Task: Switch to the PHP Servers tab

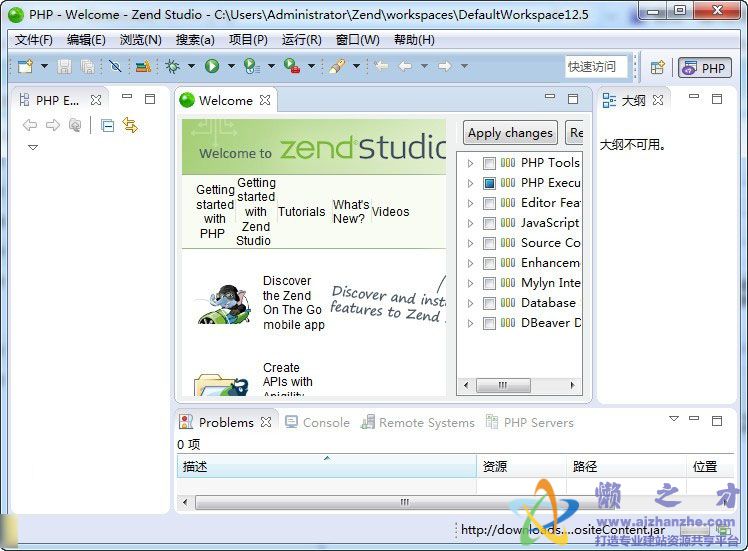Action: pyautogui.click(x=530, y=422)
